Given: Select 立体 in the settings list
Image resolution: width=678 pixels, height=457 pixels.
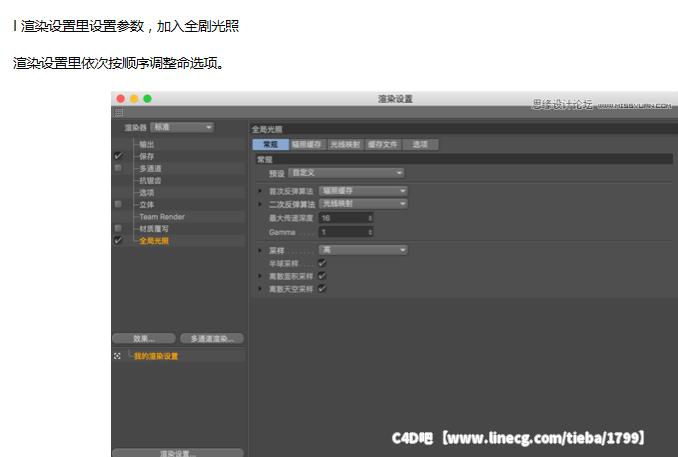Looking at the screenshot, I should (x=147, y=205).
